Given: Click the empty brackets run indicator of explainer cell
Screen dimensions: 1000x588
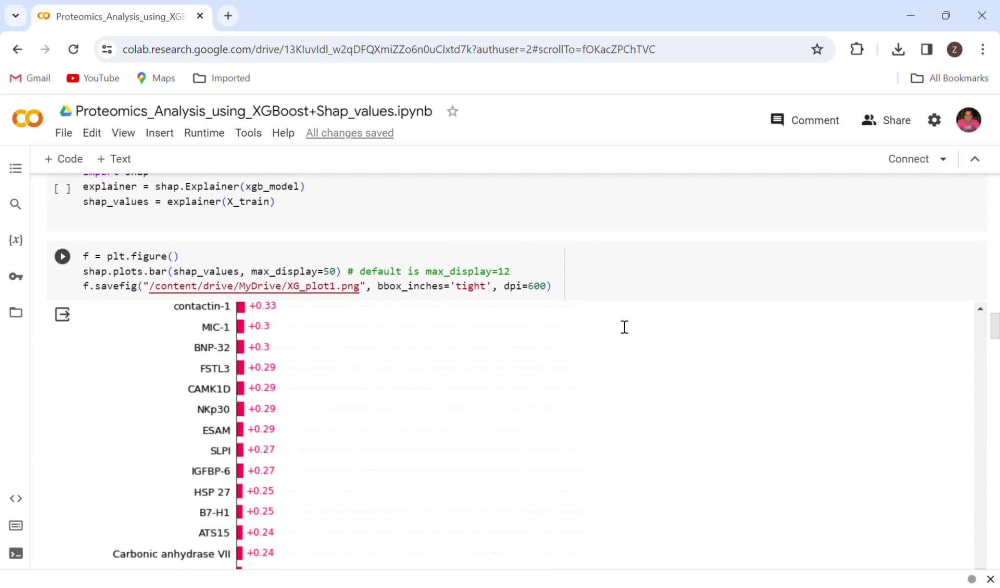Looking at the screenshot, I should point(62,188).
